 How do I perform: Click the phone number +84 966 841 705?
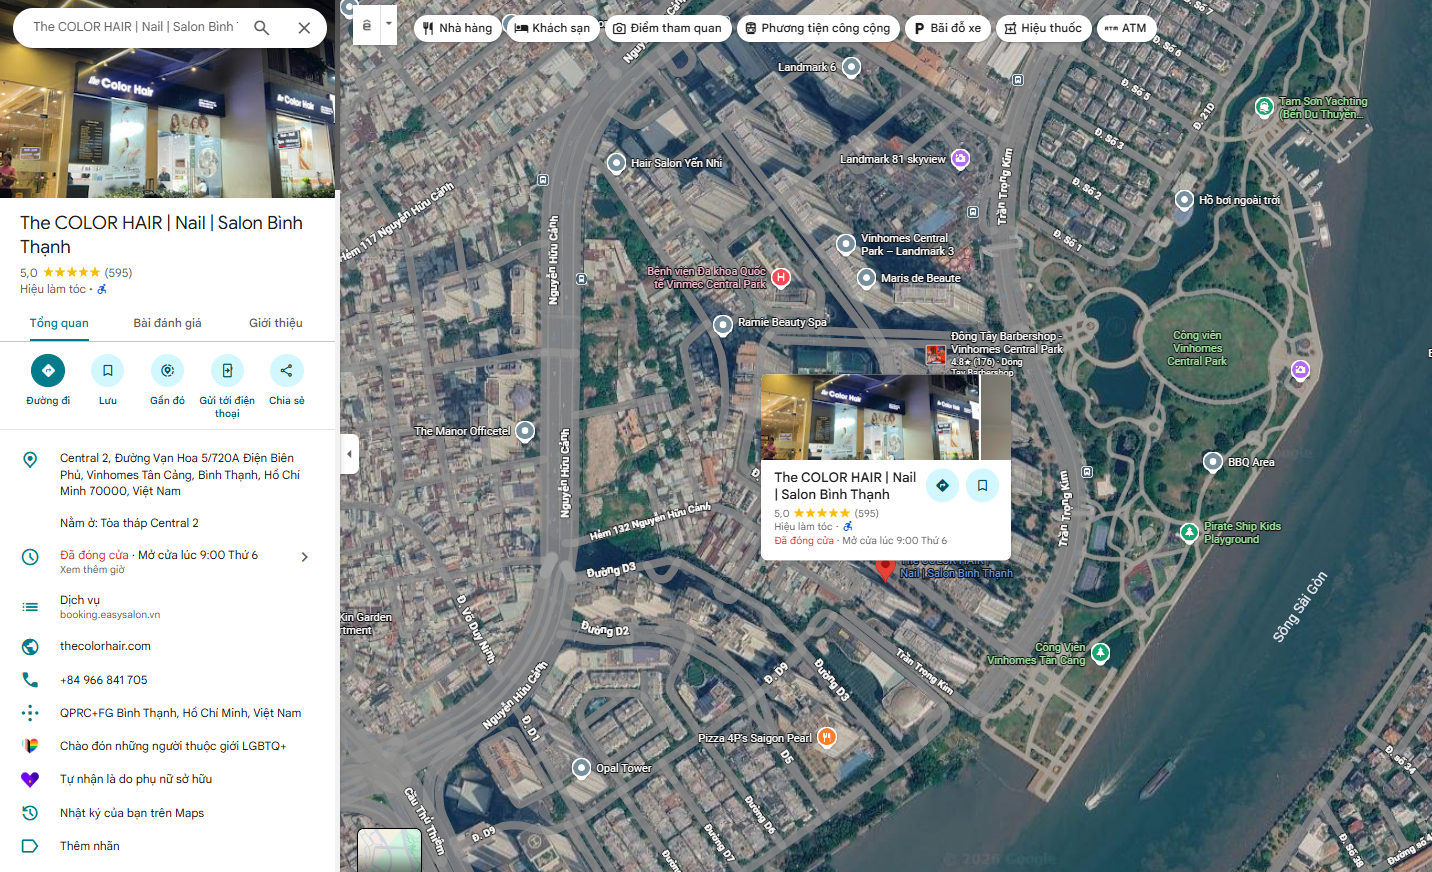tap(104, 680)
